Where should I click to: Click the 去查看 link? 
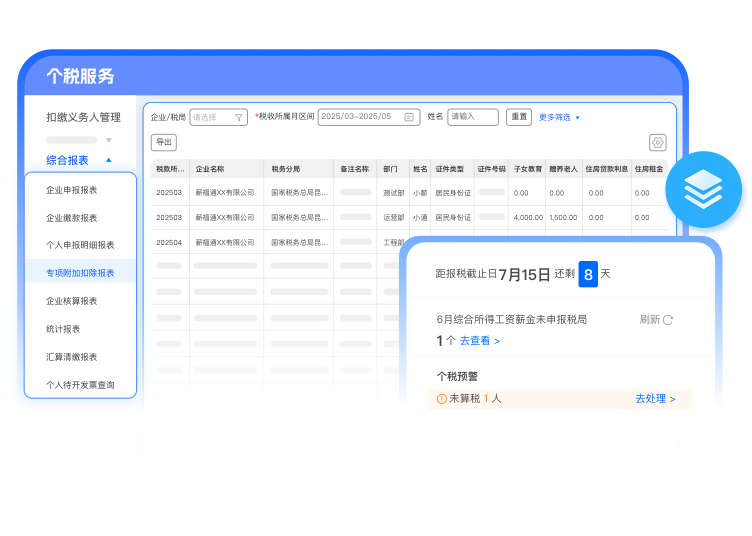click(x=480, y=341)
